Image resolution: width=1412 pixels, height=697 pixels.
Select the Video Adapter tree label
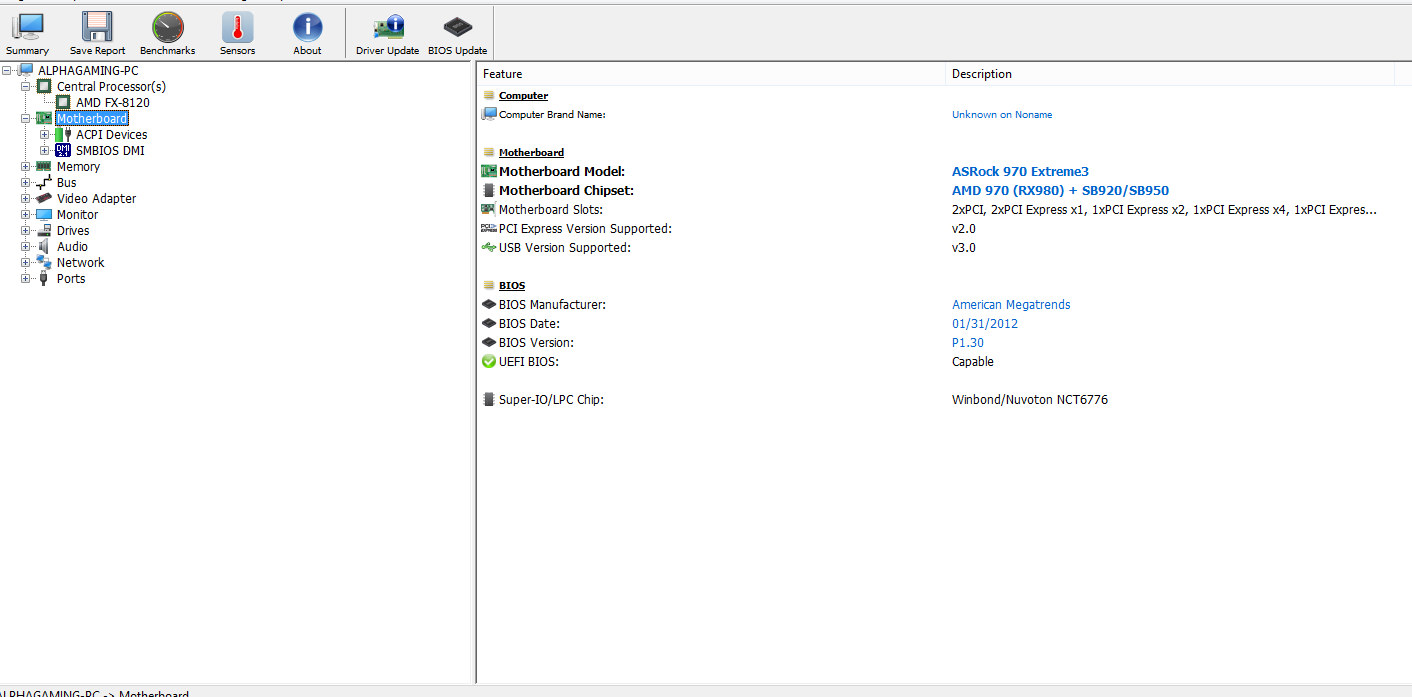pos(96,198)
